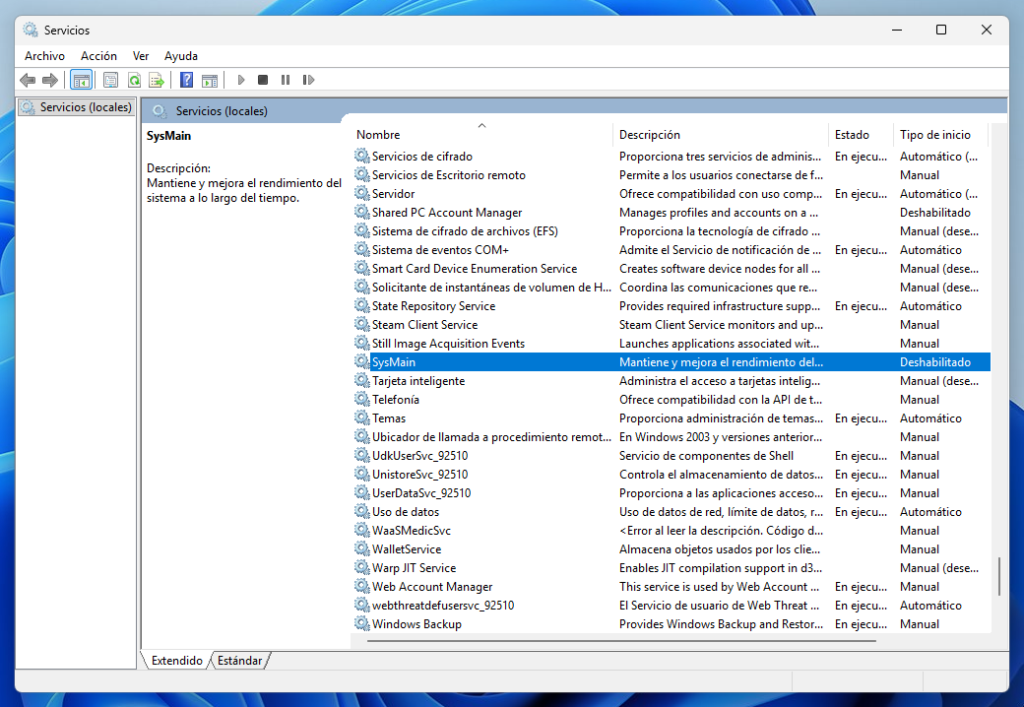
Task: Sort by the Tipo de inicio column header
Action: (940, 134)
